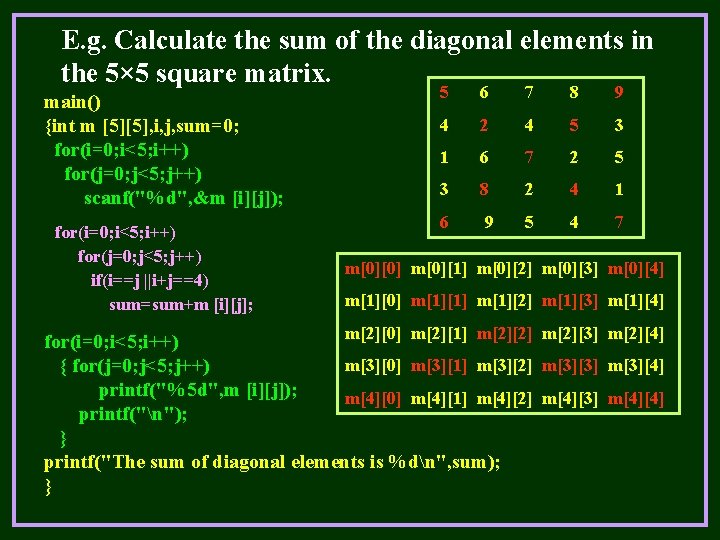Click the m[3][0] cell
The height and width of the screenshot is (540, 720).
tap(372, 366)
